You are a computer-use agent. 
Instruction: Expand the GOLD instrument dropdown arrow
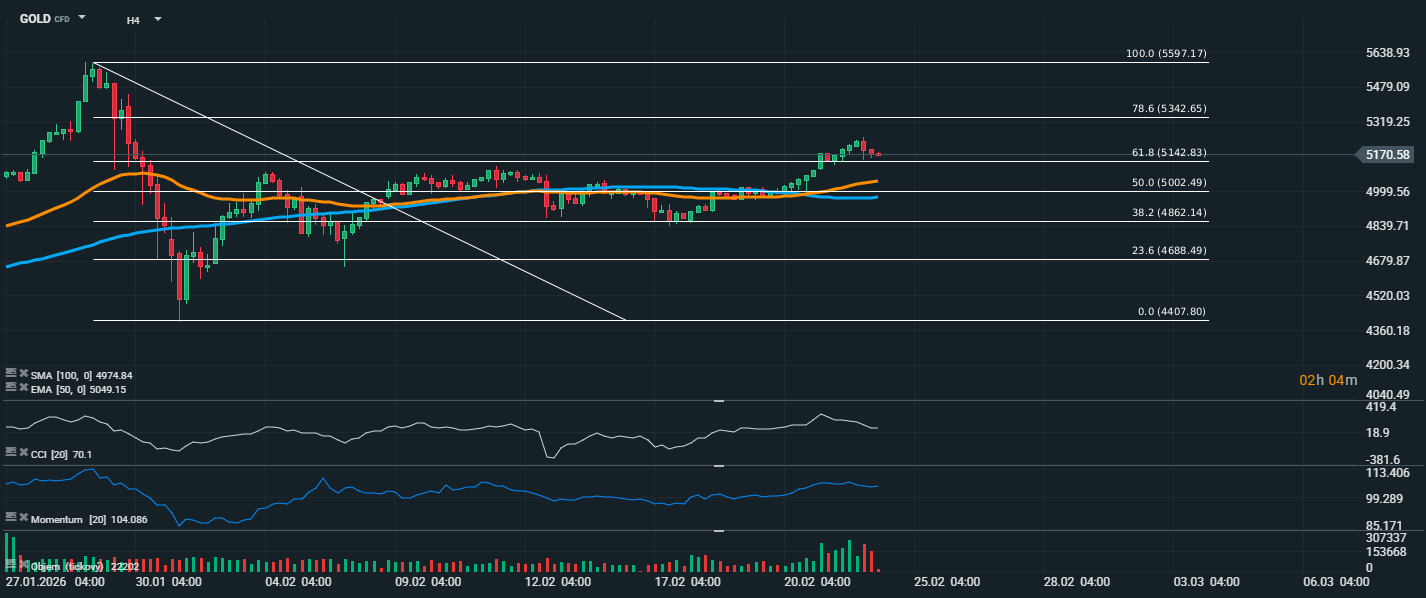[82, 18]
